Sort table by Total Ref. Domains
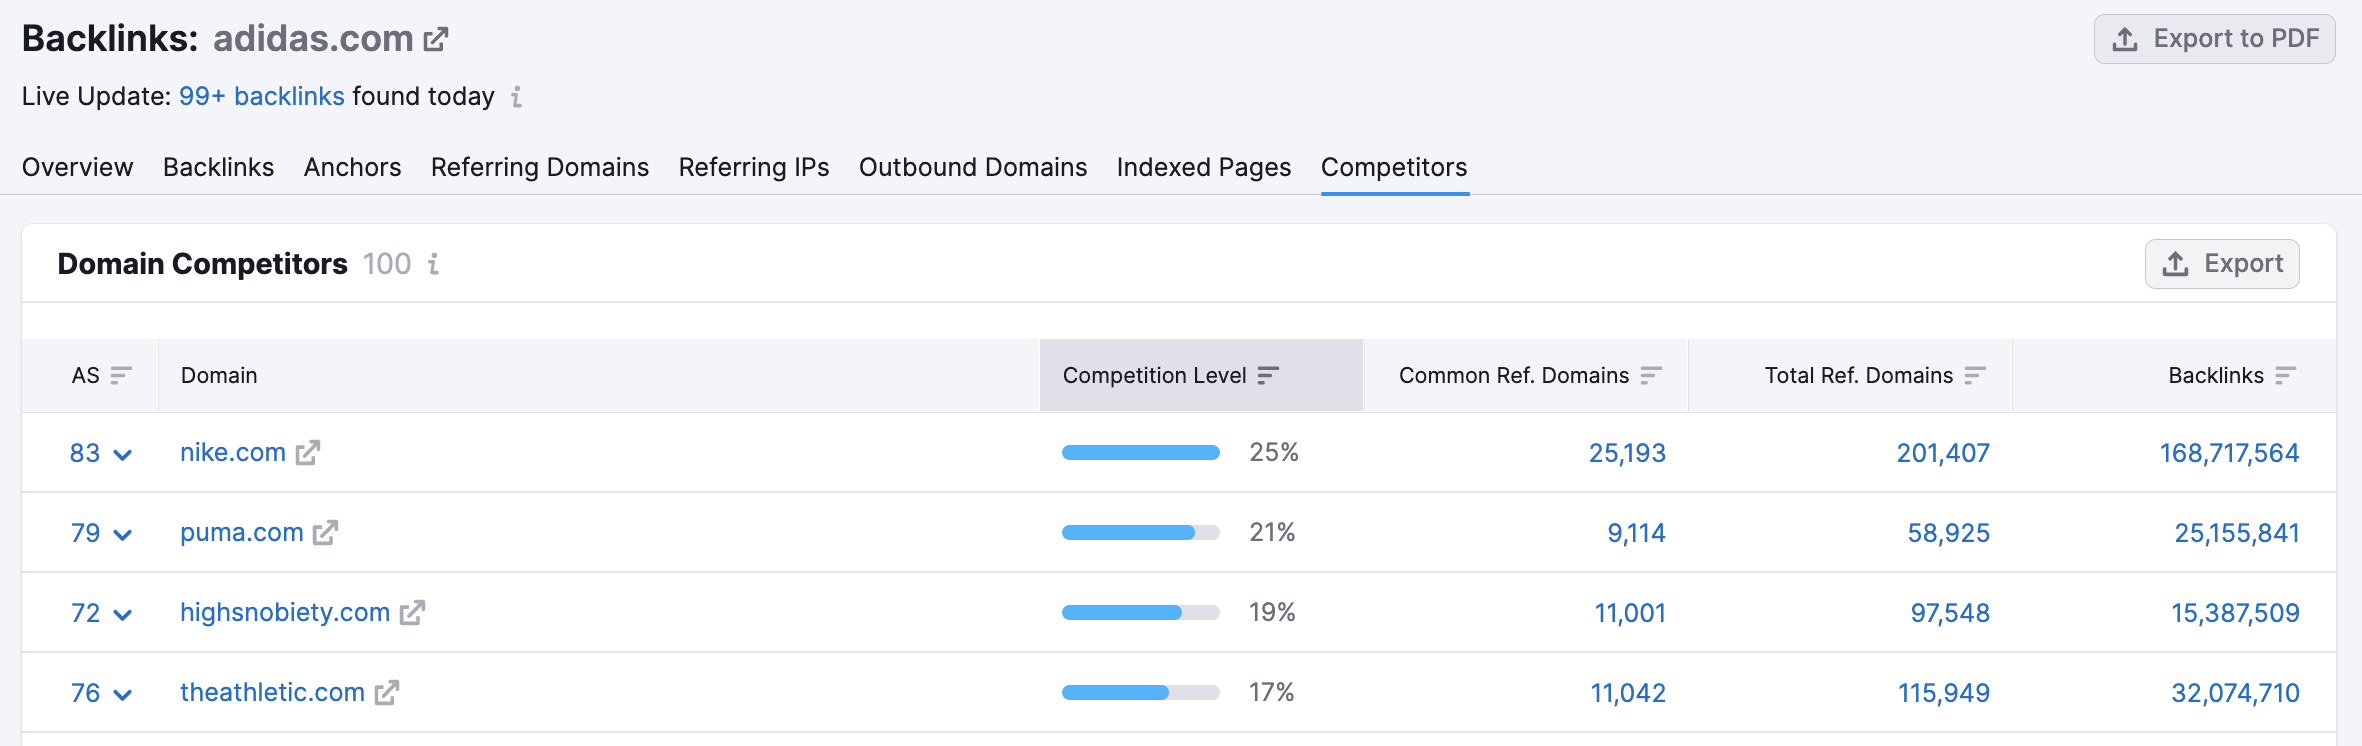Screen dimensions: 2362x746 (1974, 376)
